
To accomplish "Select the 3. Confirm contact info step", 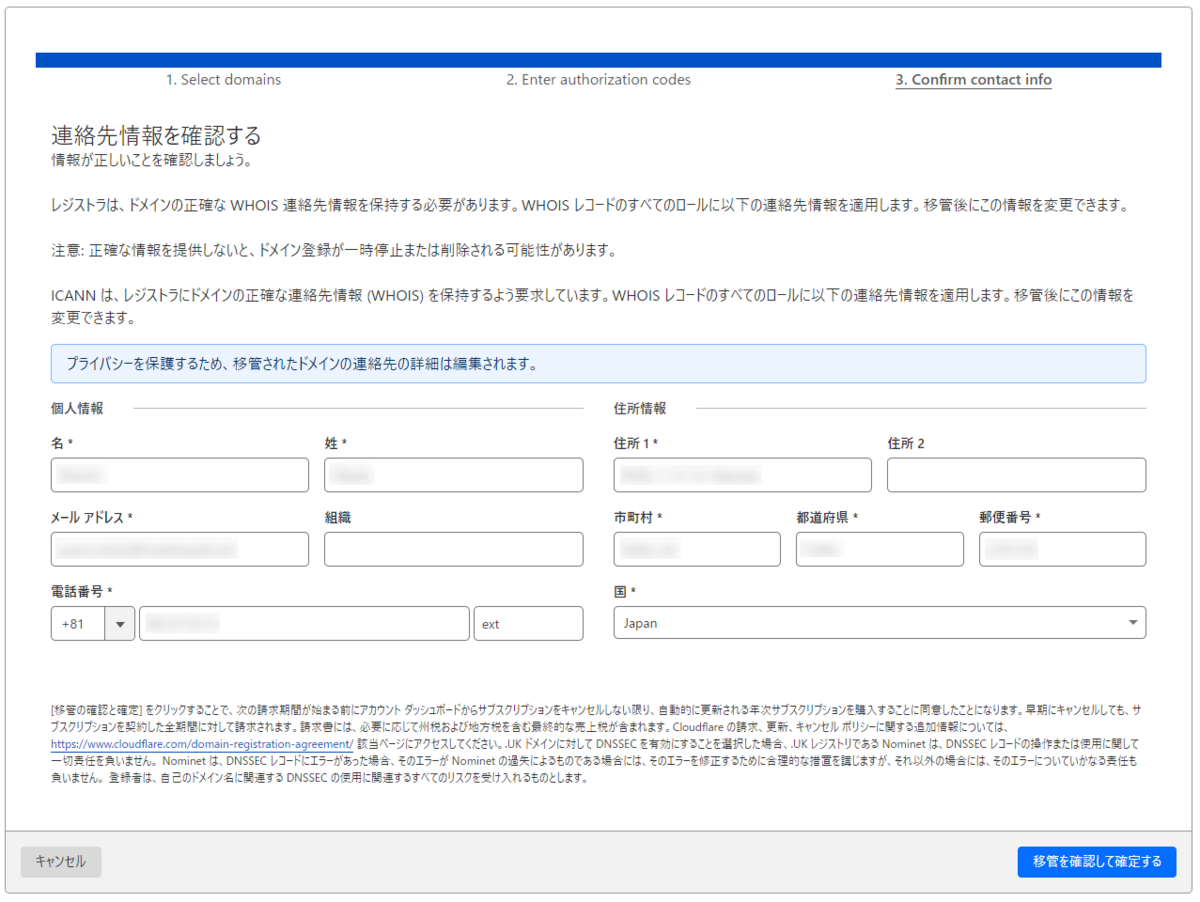I will click(973, 80).
